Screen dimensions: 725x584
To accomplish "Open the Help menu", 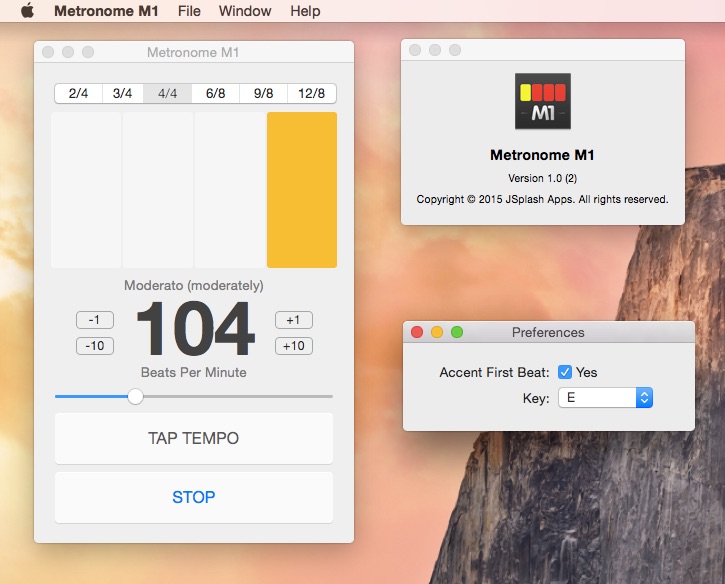I will click(305, 11).
